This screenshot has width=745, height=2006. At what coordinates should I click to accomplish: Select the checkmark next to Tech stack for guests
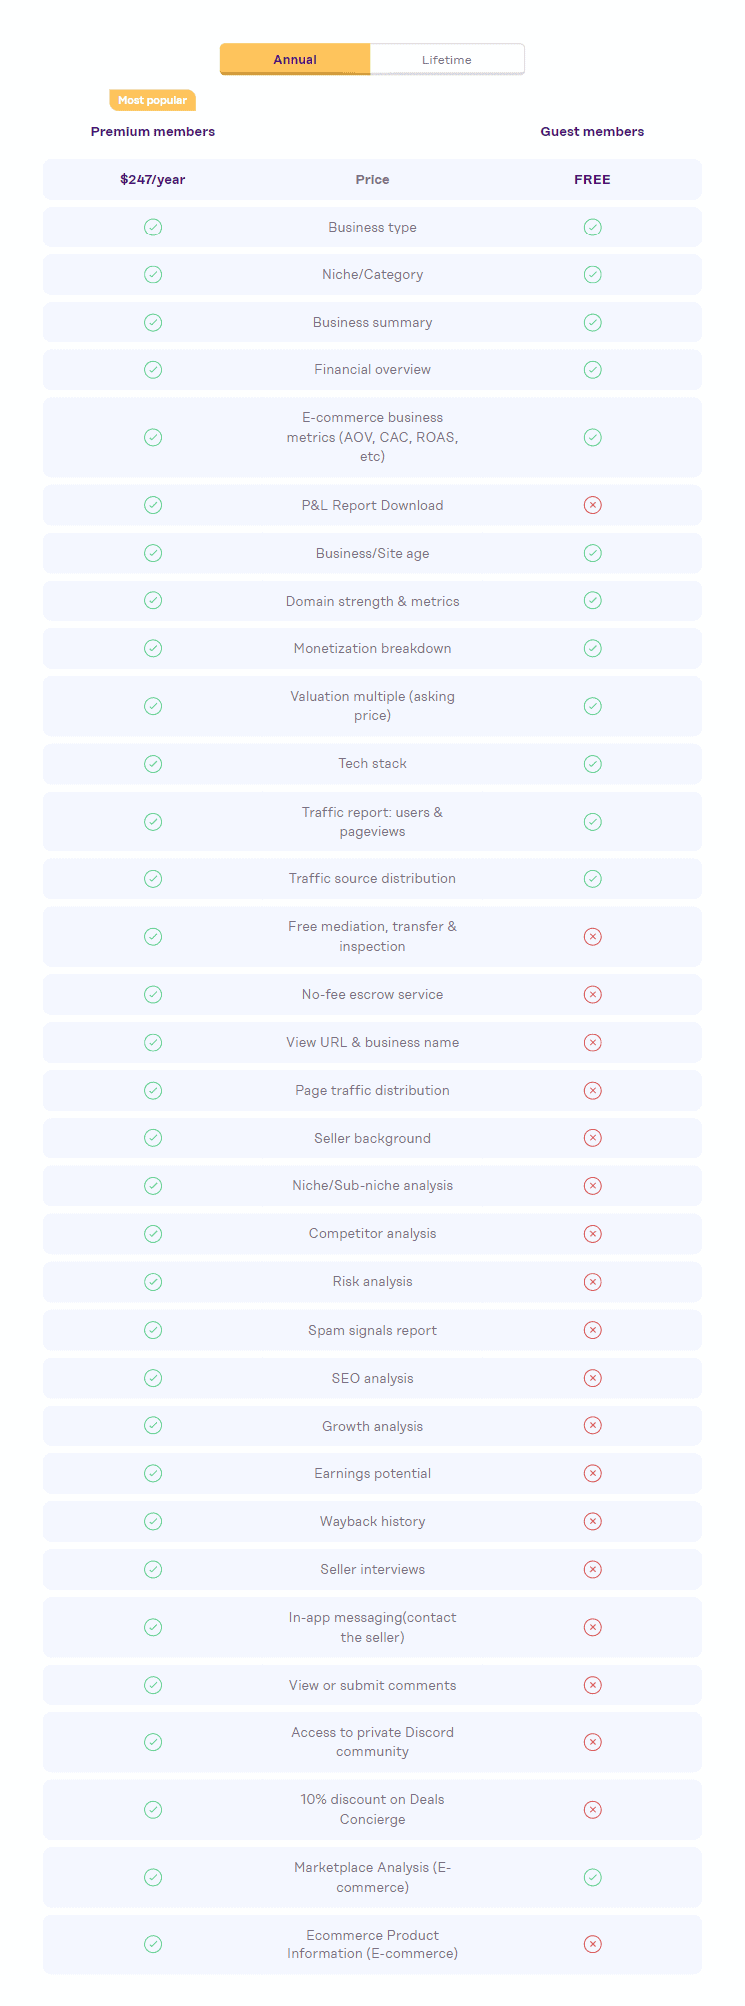pyautogui.click(x=592, y=763)
